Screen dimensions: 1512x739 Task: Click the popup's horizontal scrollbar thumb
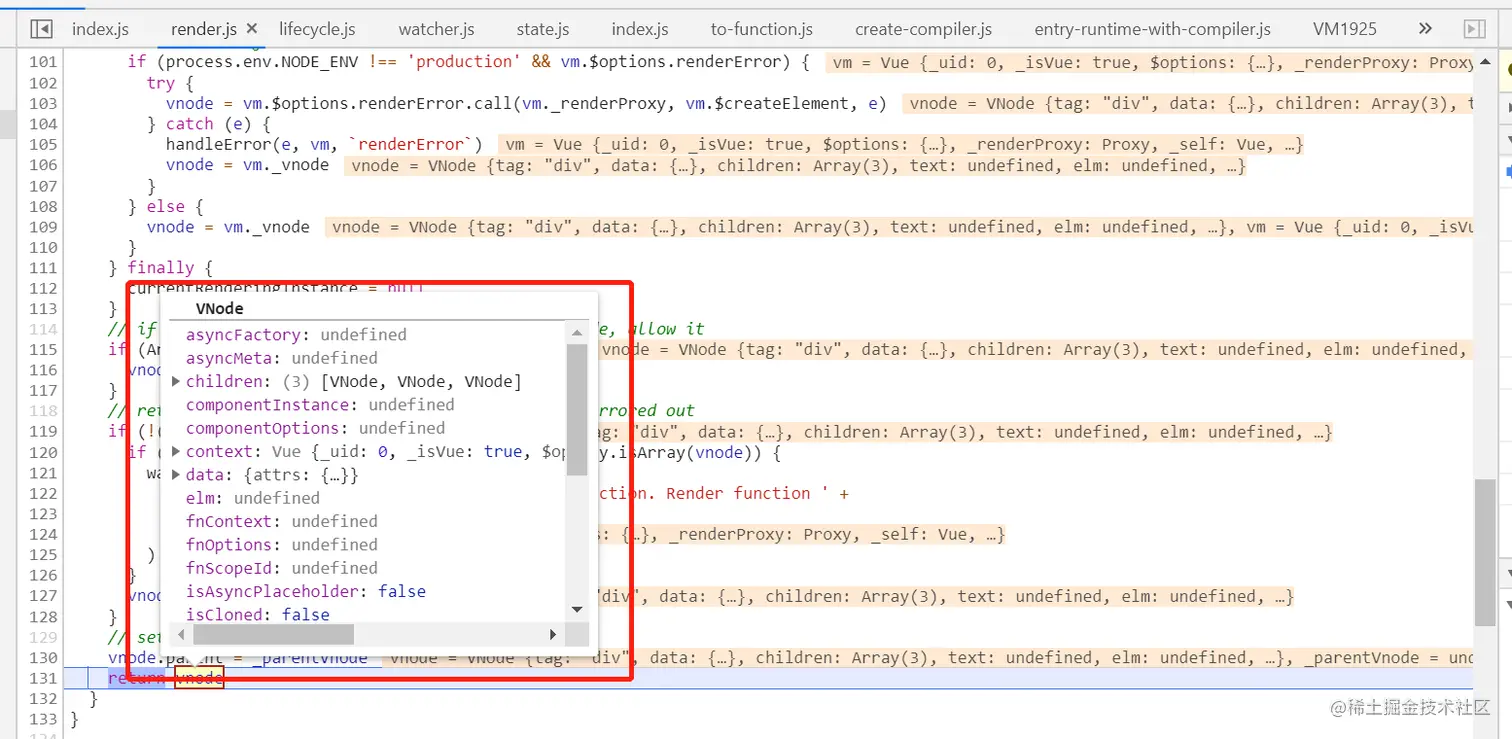273,634
